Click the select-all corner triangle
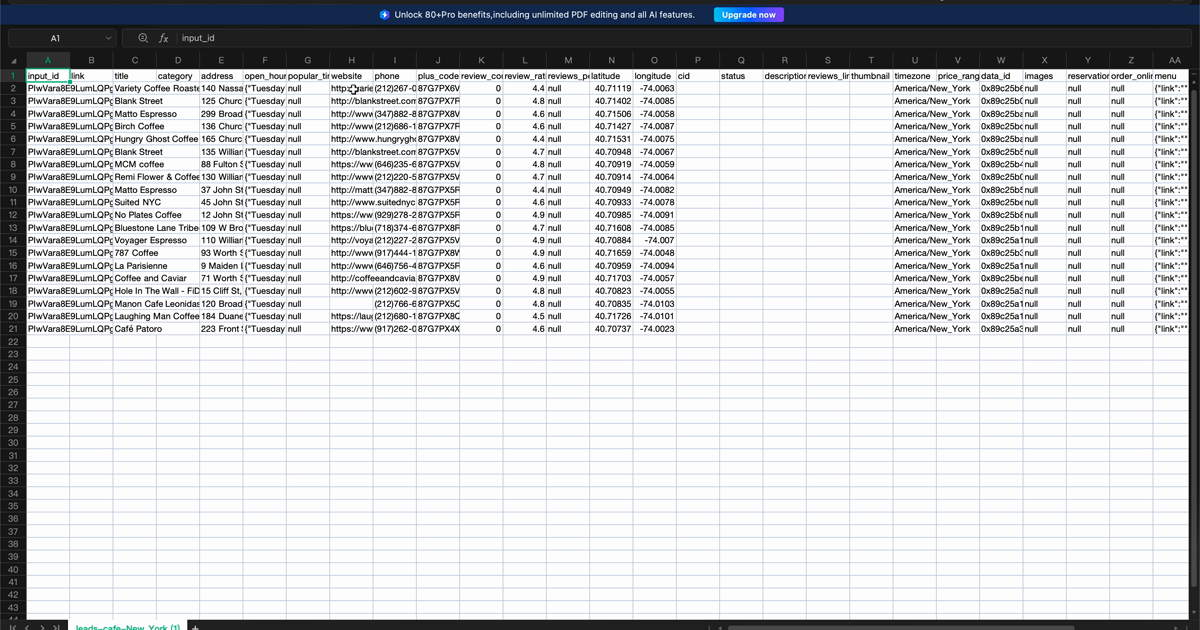 pyautogui.click(x=14, y=62)
